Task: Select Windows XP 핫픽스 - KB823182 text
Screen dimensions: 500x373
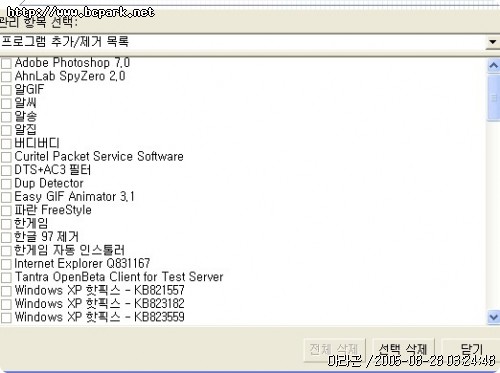Action: point(99,304)
